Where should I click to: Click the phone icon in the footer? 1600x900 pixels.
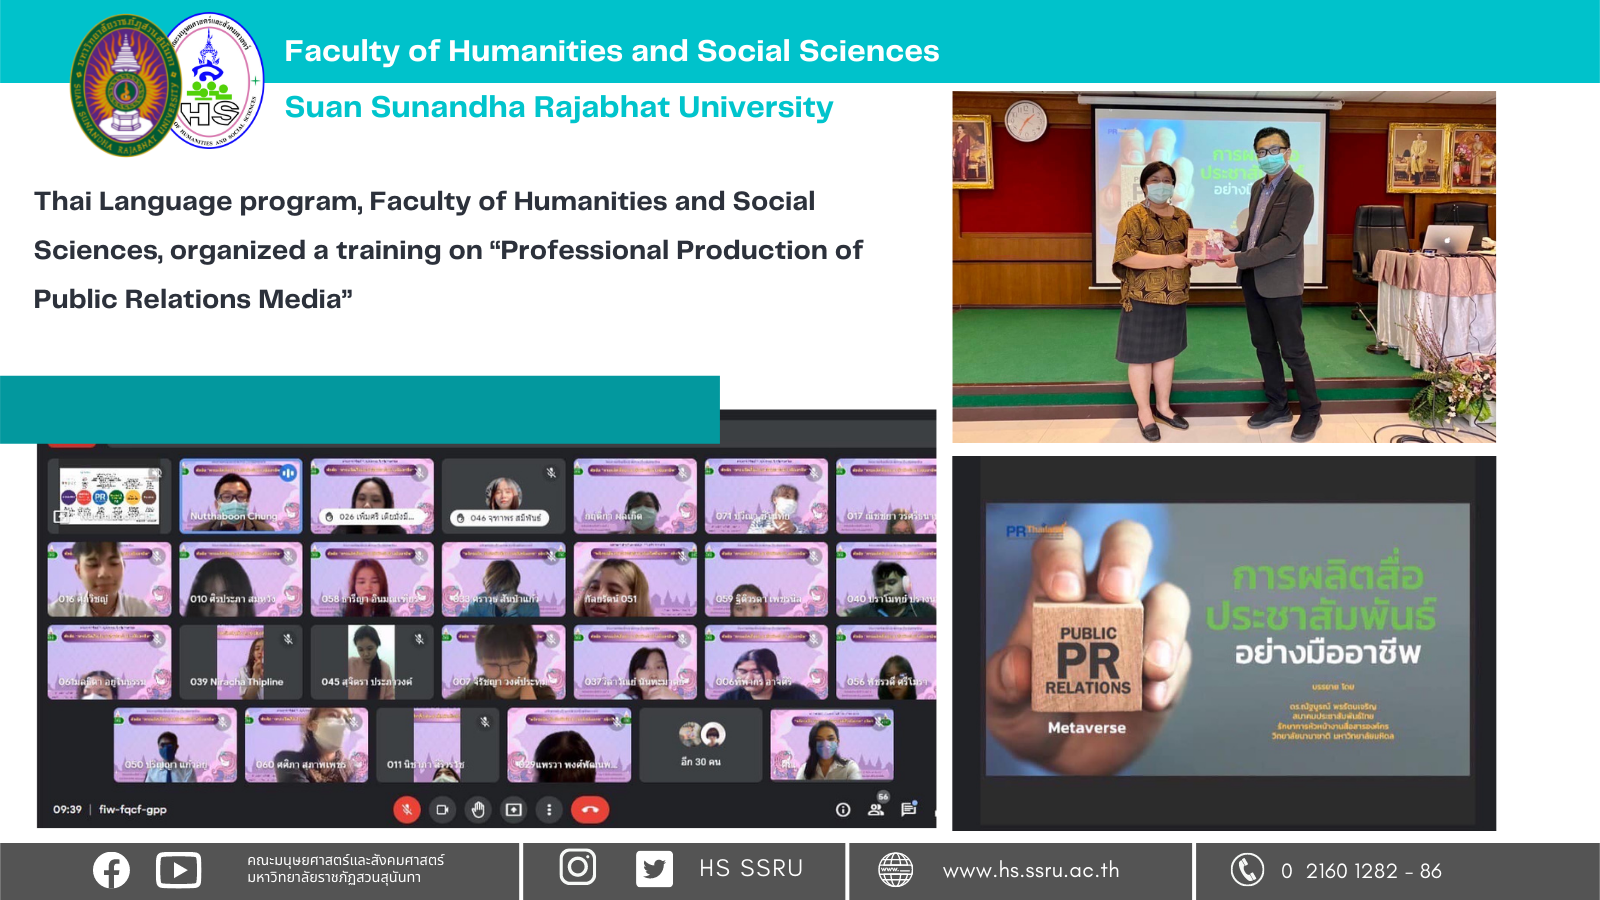pos(1247,870)
